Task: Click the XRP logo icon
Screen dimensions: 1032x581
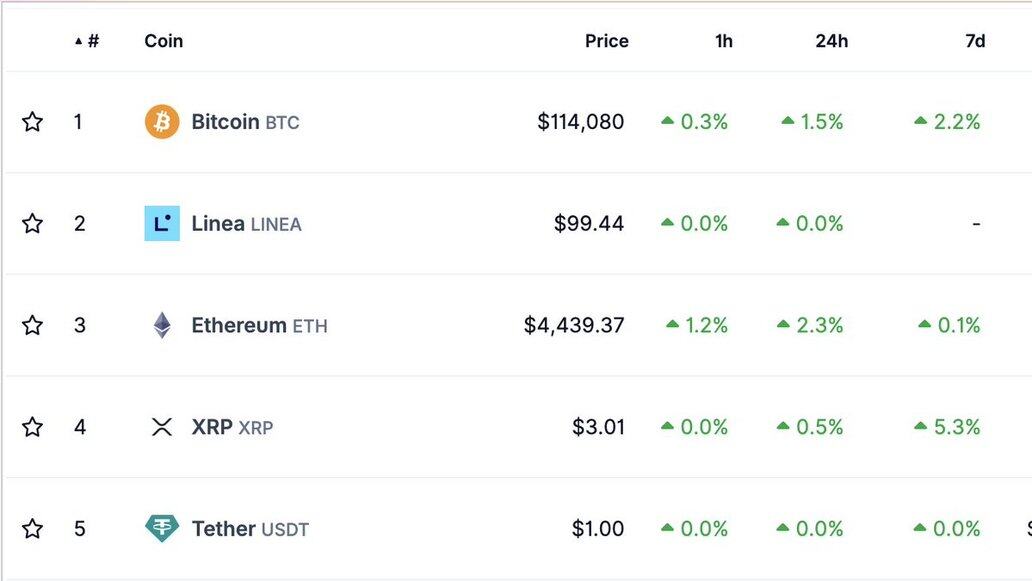Action: pos(162,427)
